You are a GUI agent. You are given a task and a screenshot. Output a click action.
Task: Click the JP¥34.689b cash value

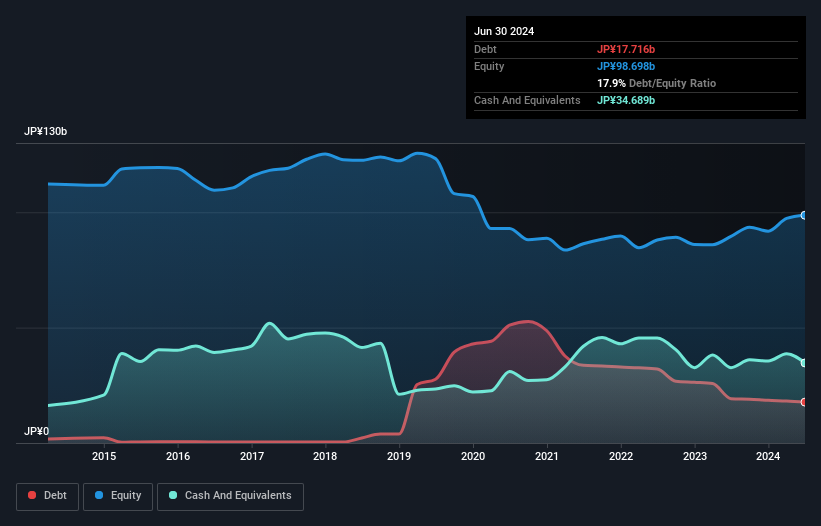tap(626, 100)
